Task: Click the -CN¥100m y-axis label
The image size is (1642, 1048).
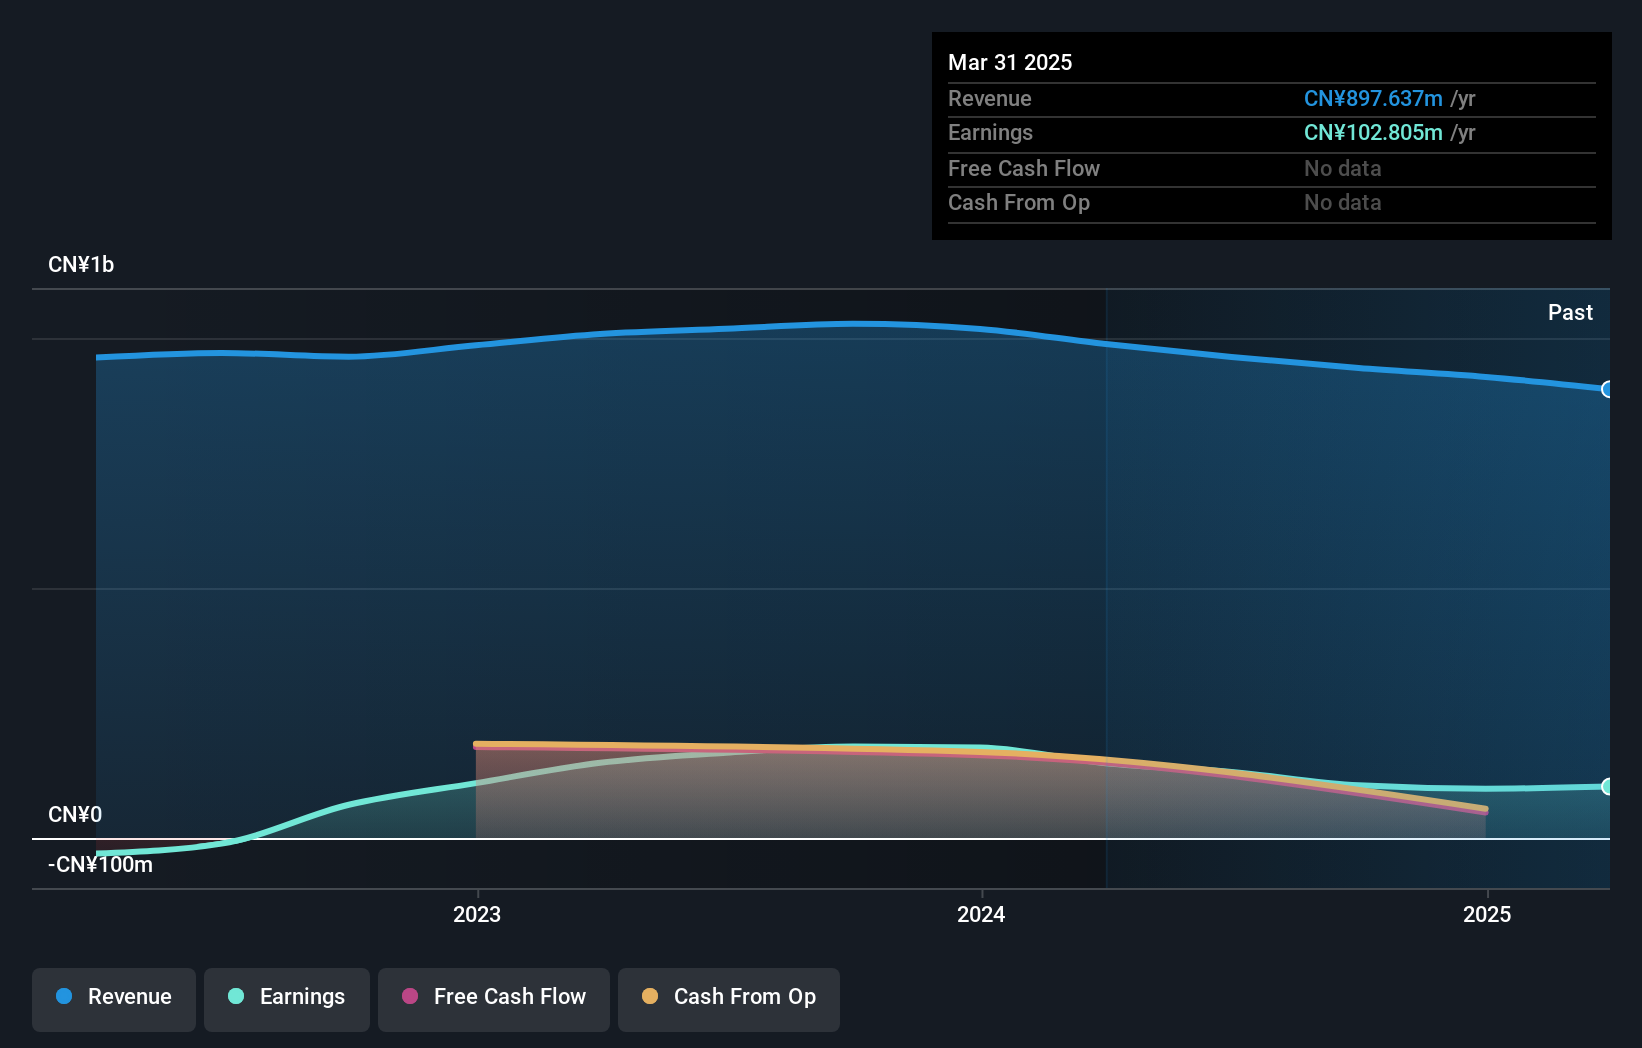Action: (100, 864)
